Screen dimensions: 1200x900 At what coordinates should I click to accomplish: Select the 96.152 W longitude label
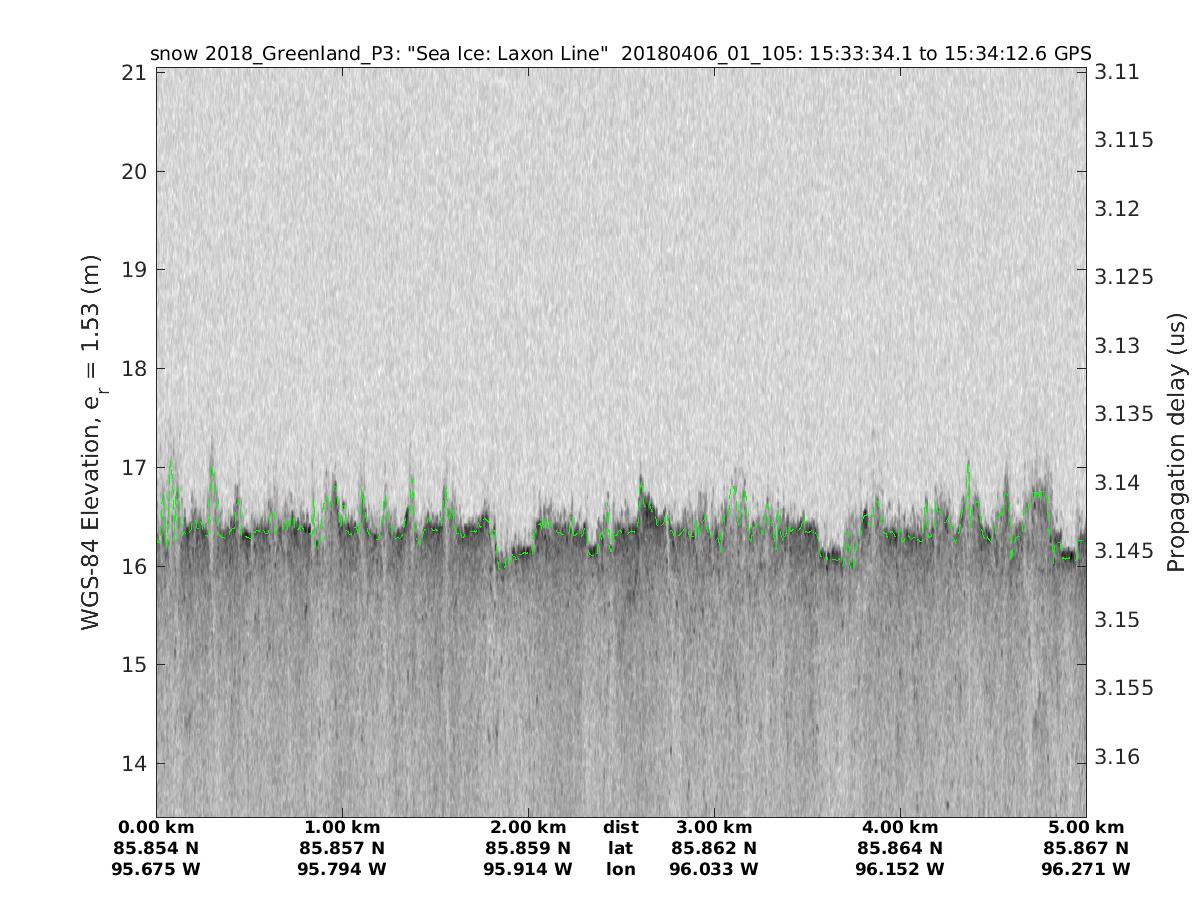(900, 870)
